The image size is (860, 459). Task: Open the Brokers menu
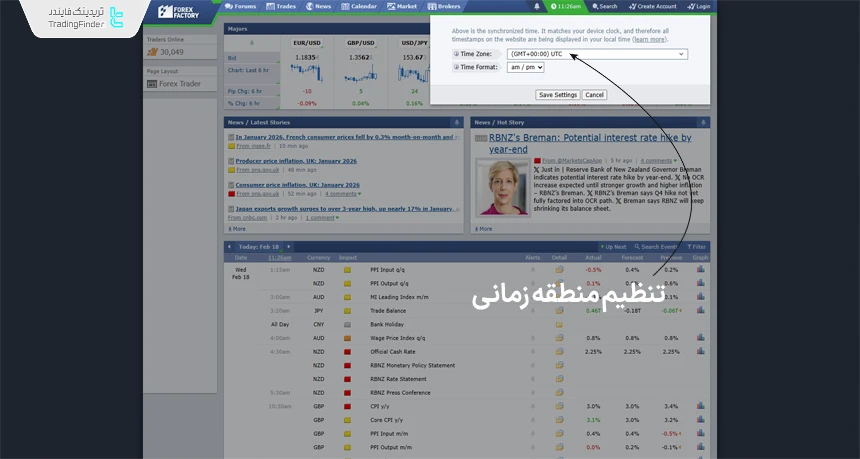coord(444,7)
